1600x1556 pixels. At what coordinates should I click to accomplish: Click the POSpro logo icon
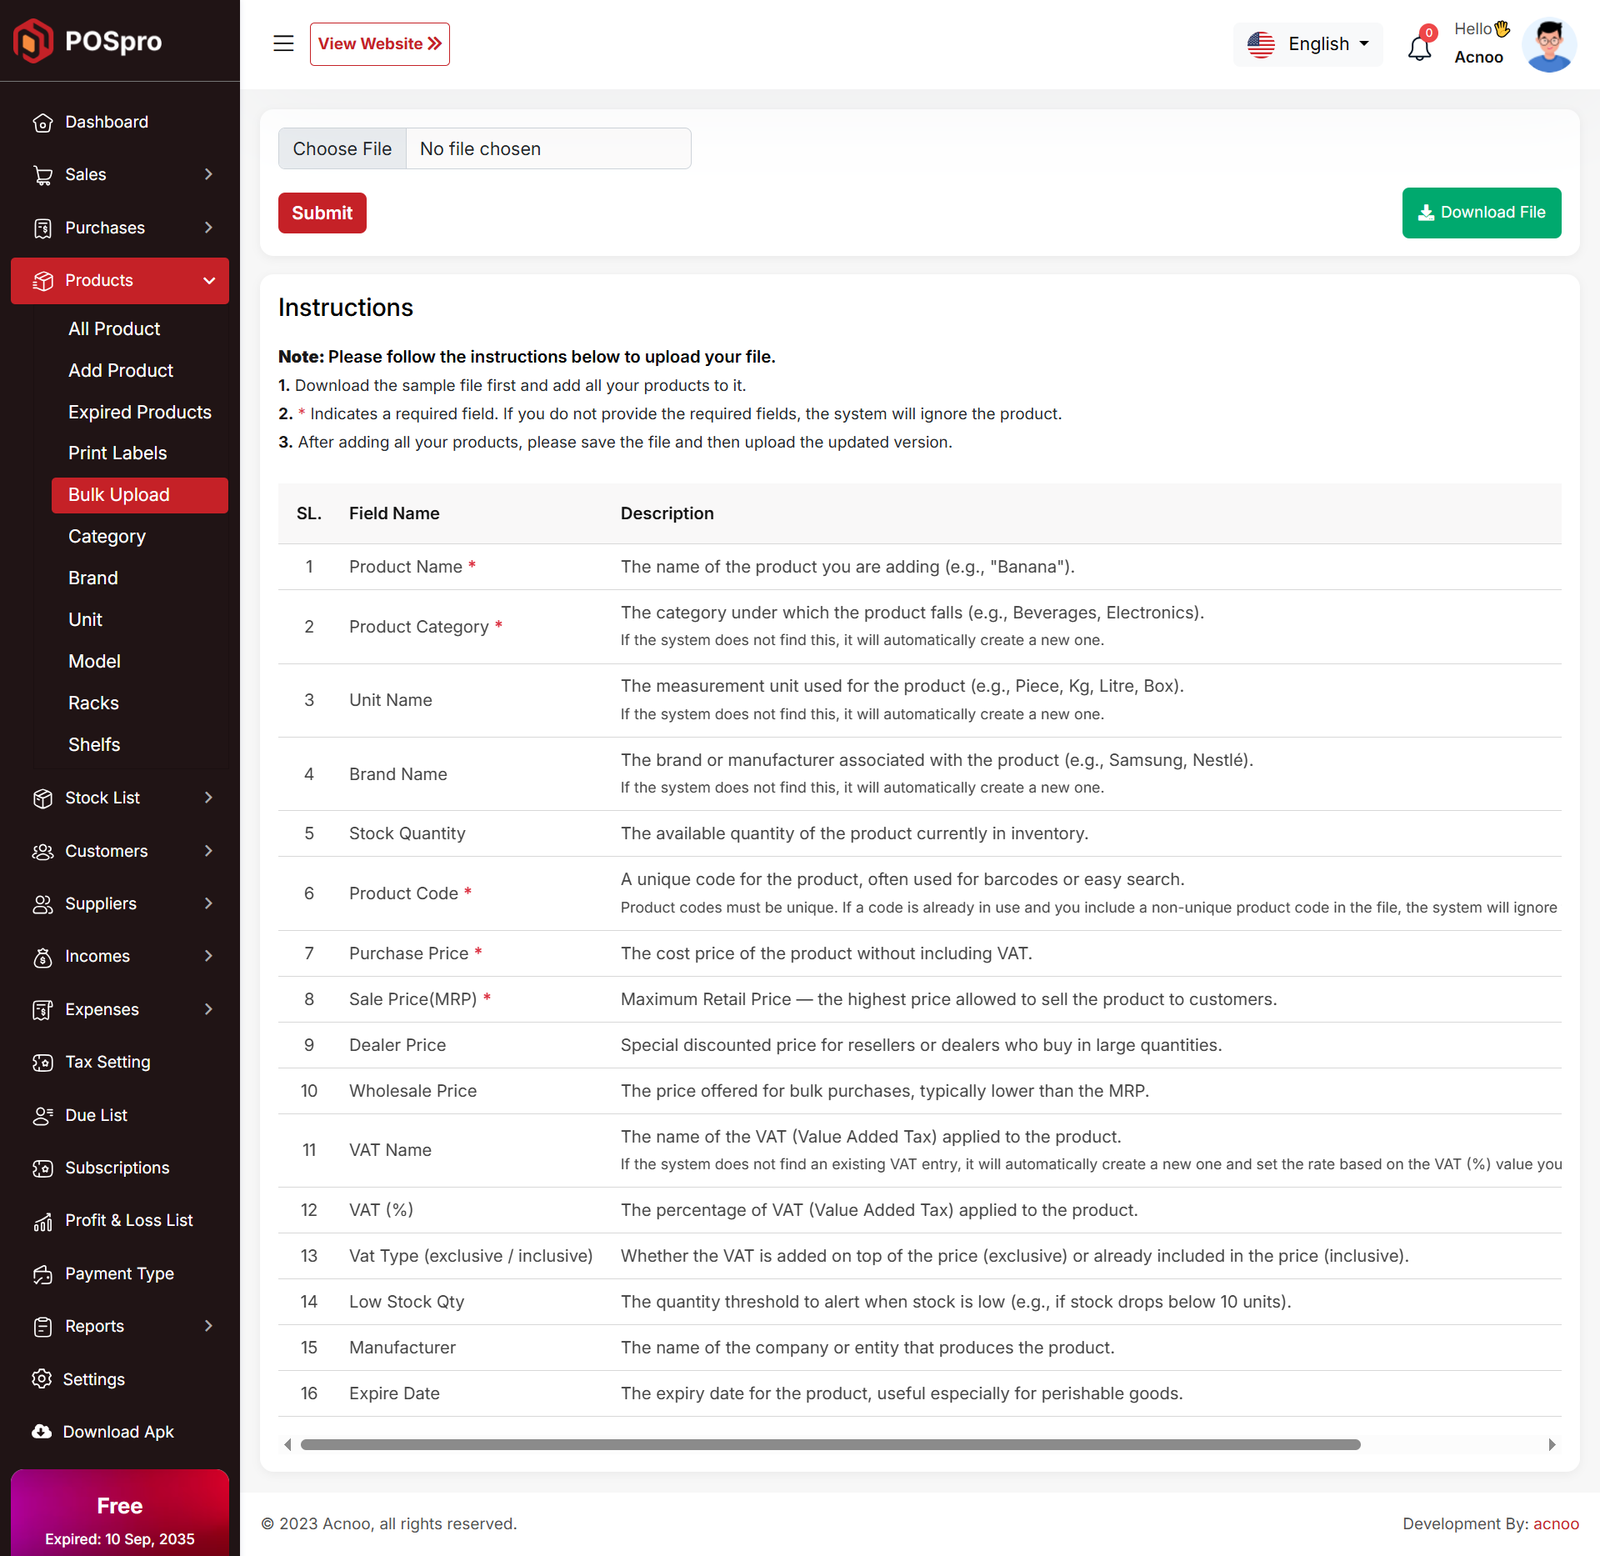pyautogui.click(x=33, y=41)
